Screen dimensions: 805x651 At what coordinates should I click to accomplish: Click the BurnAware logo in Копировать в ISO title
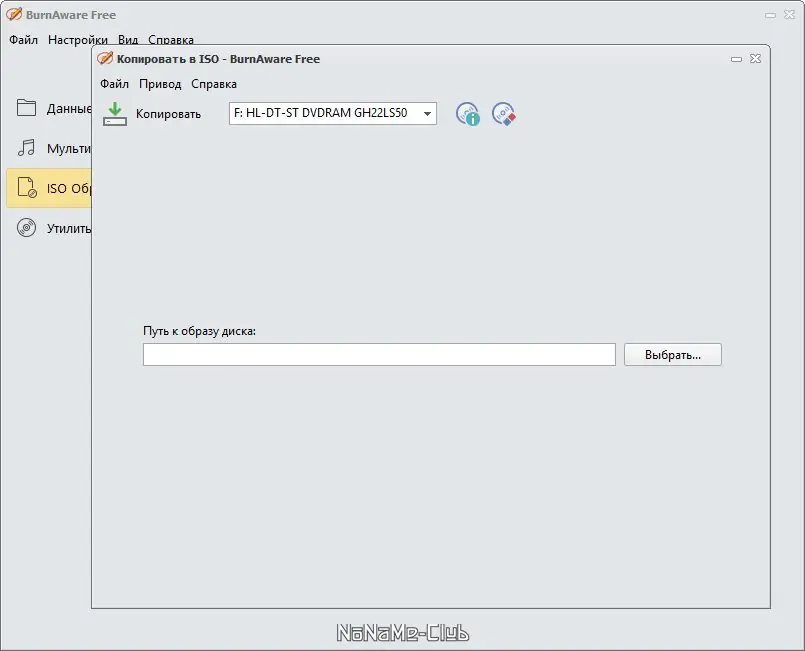point(105,59)
